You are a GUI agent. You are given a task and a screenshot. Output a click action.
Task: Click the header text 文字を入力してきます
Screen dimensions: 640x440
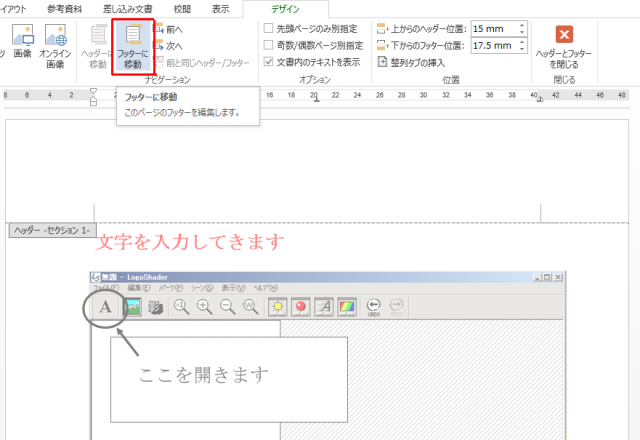coord(190,242)
